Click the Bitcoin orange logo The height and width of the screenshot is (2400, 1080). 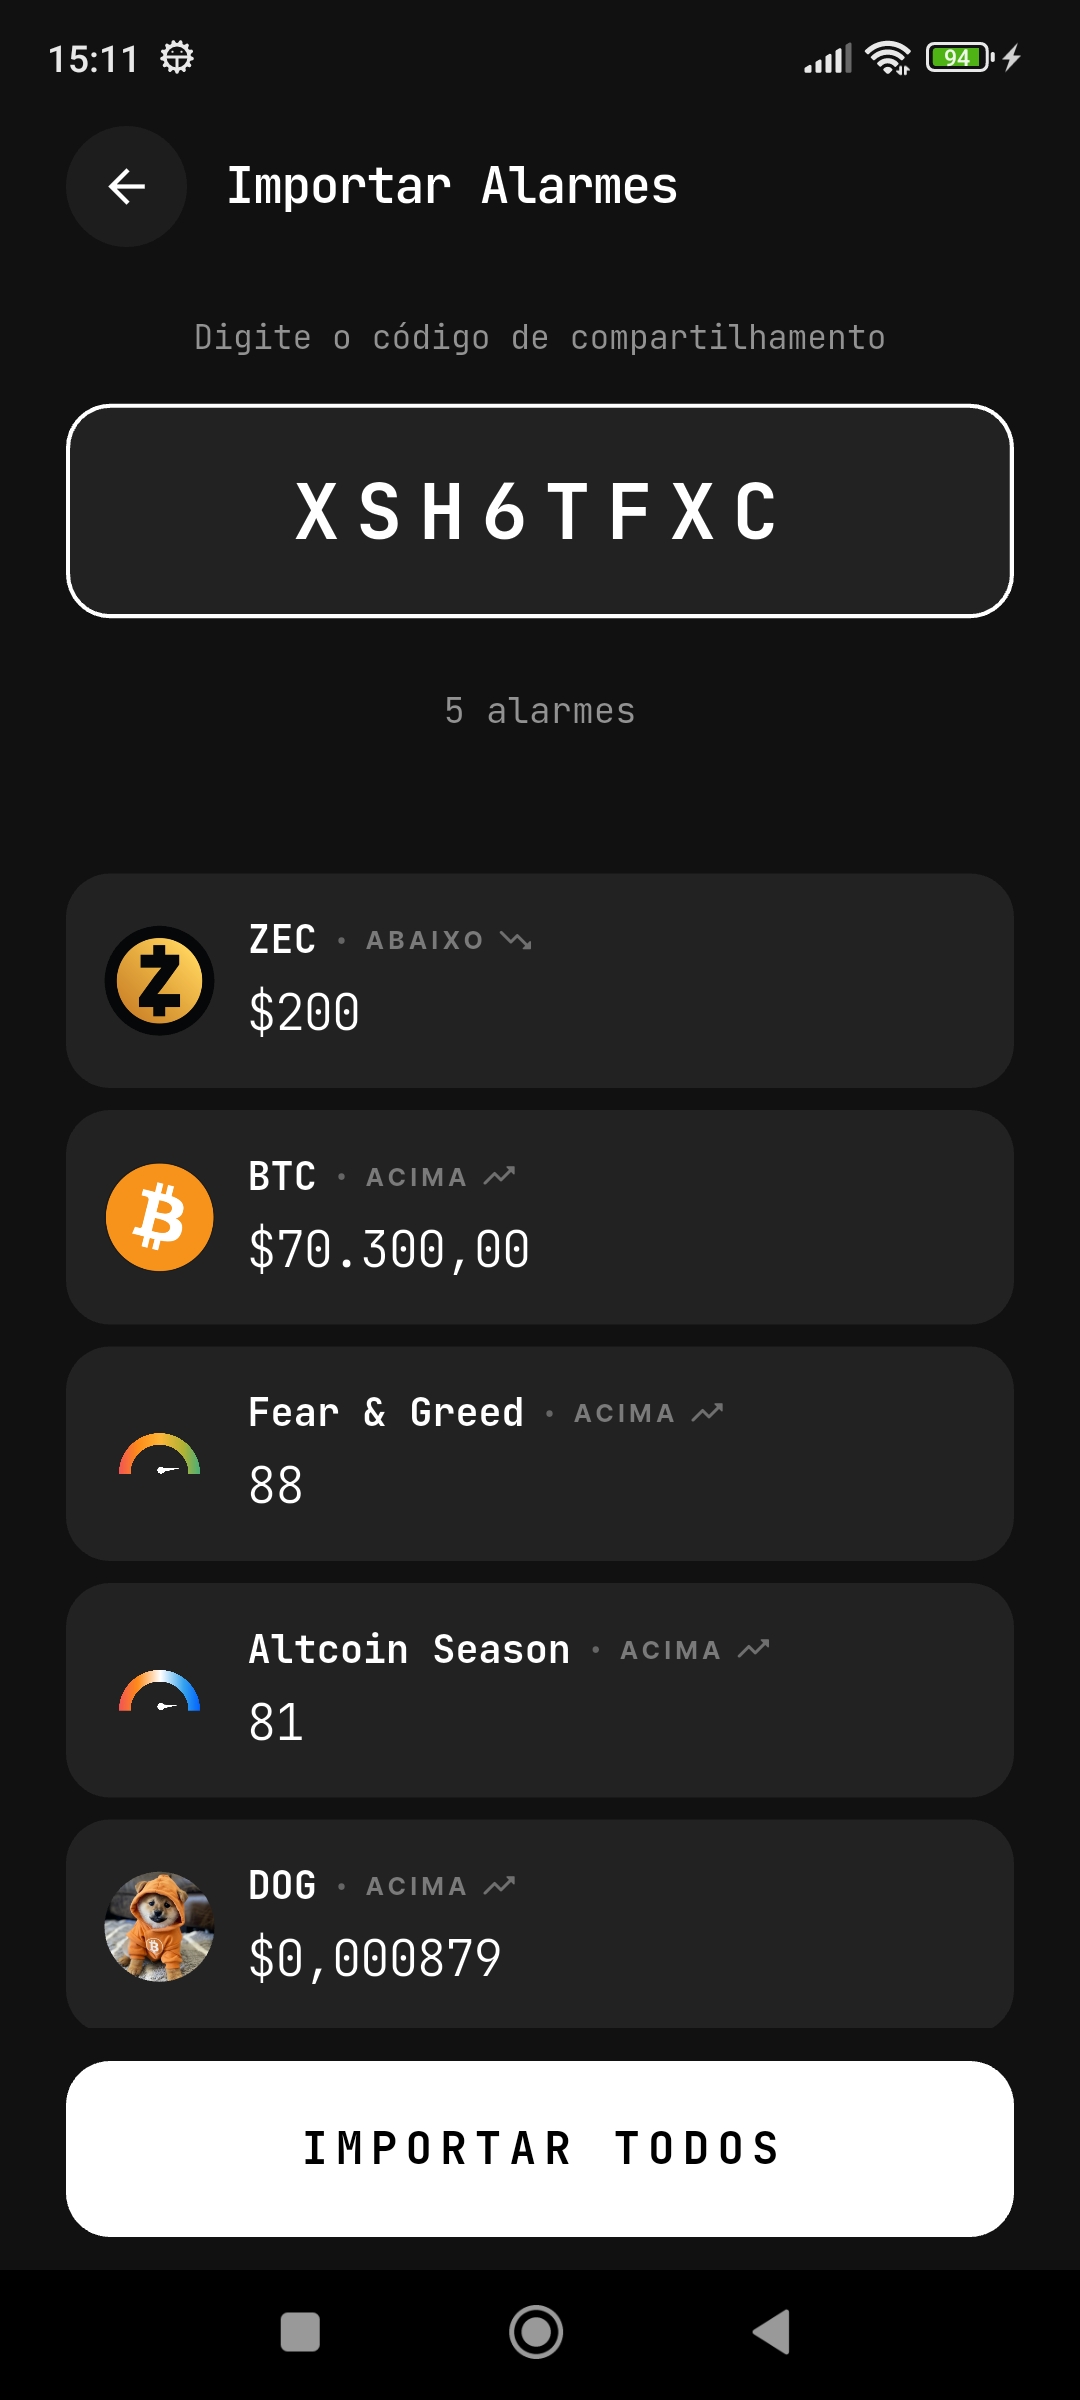point(160,1217)
